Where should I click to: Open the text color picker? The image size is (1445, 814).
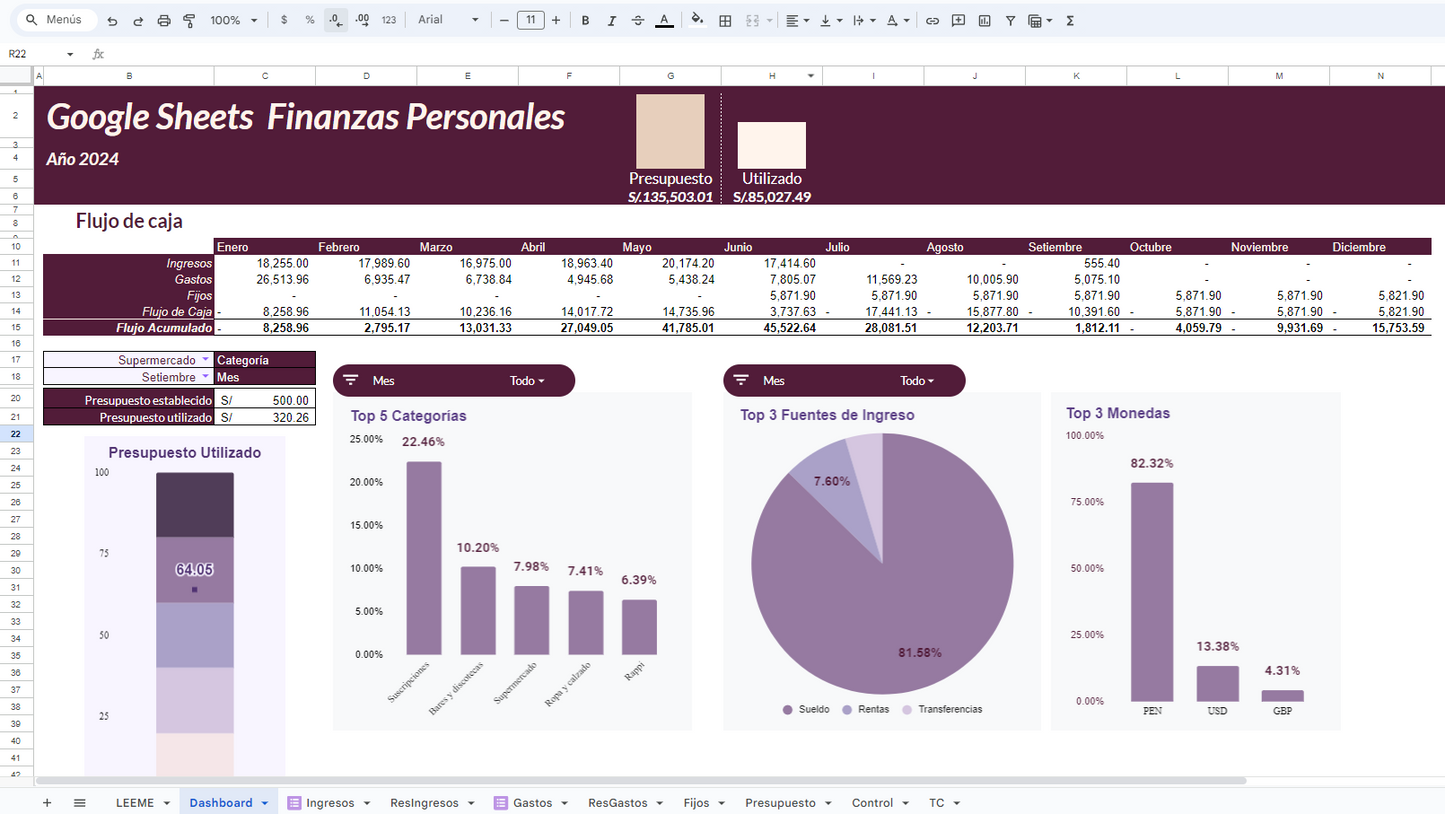click(664, 20)
